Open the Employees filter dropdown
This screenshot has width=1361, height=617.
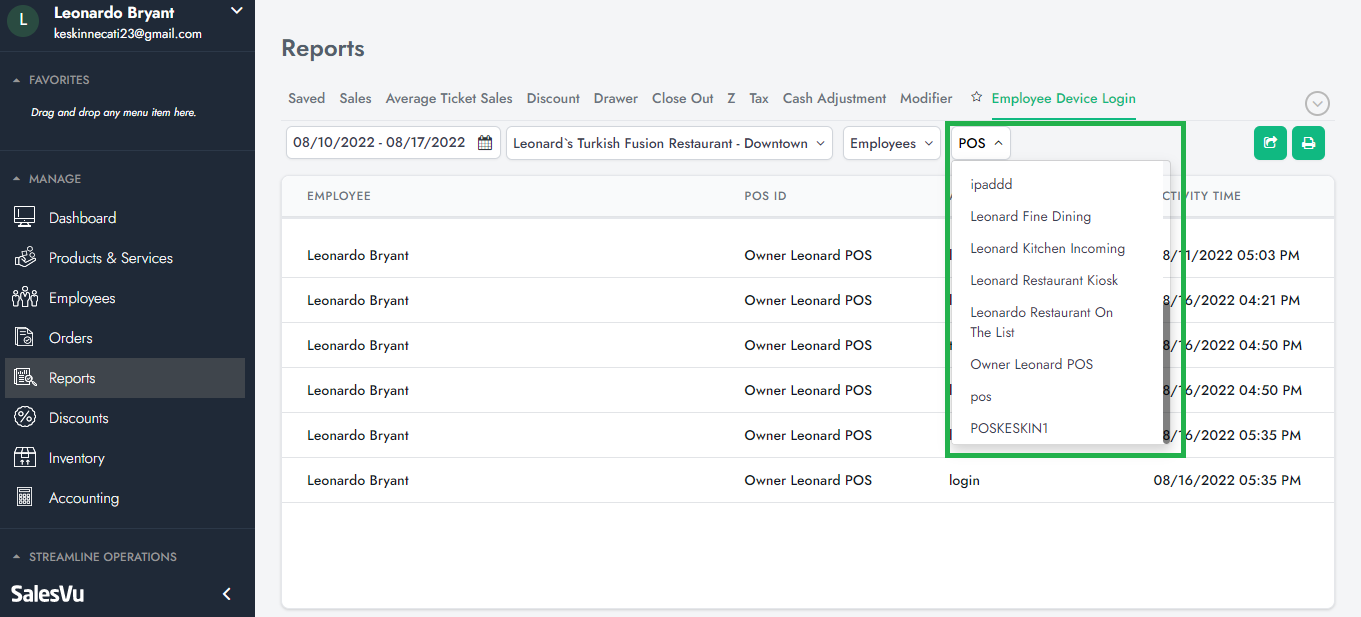pos(891,143)
